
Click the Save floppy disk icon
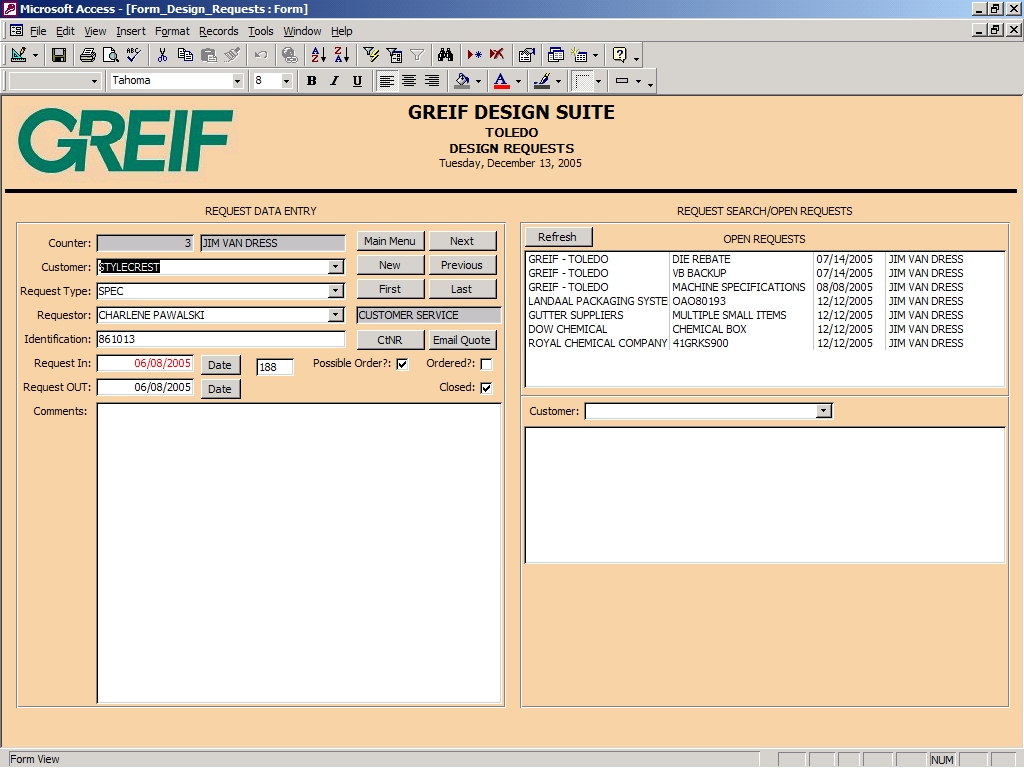pyautogui.click(x=59, y=55)
